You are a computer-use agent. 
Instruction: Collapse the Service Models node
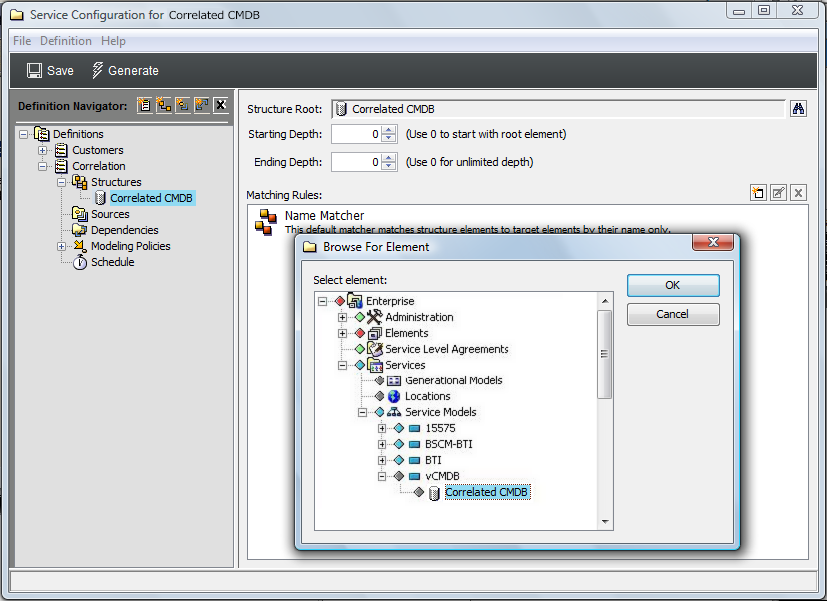coord(362,413)
